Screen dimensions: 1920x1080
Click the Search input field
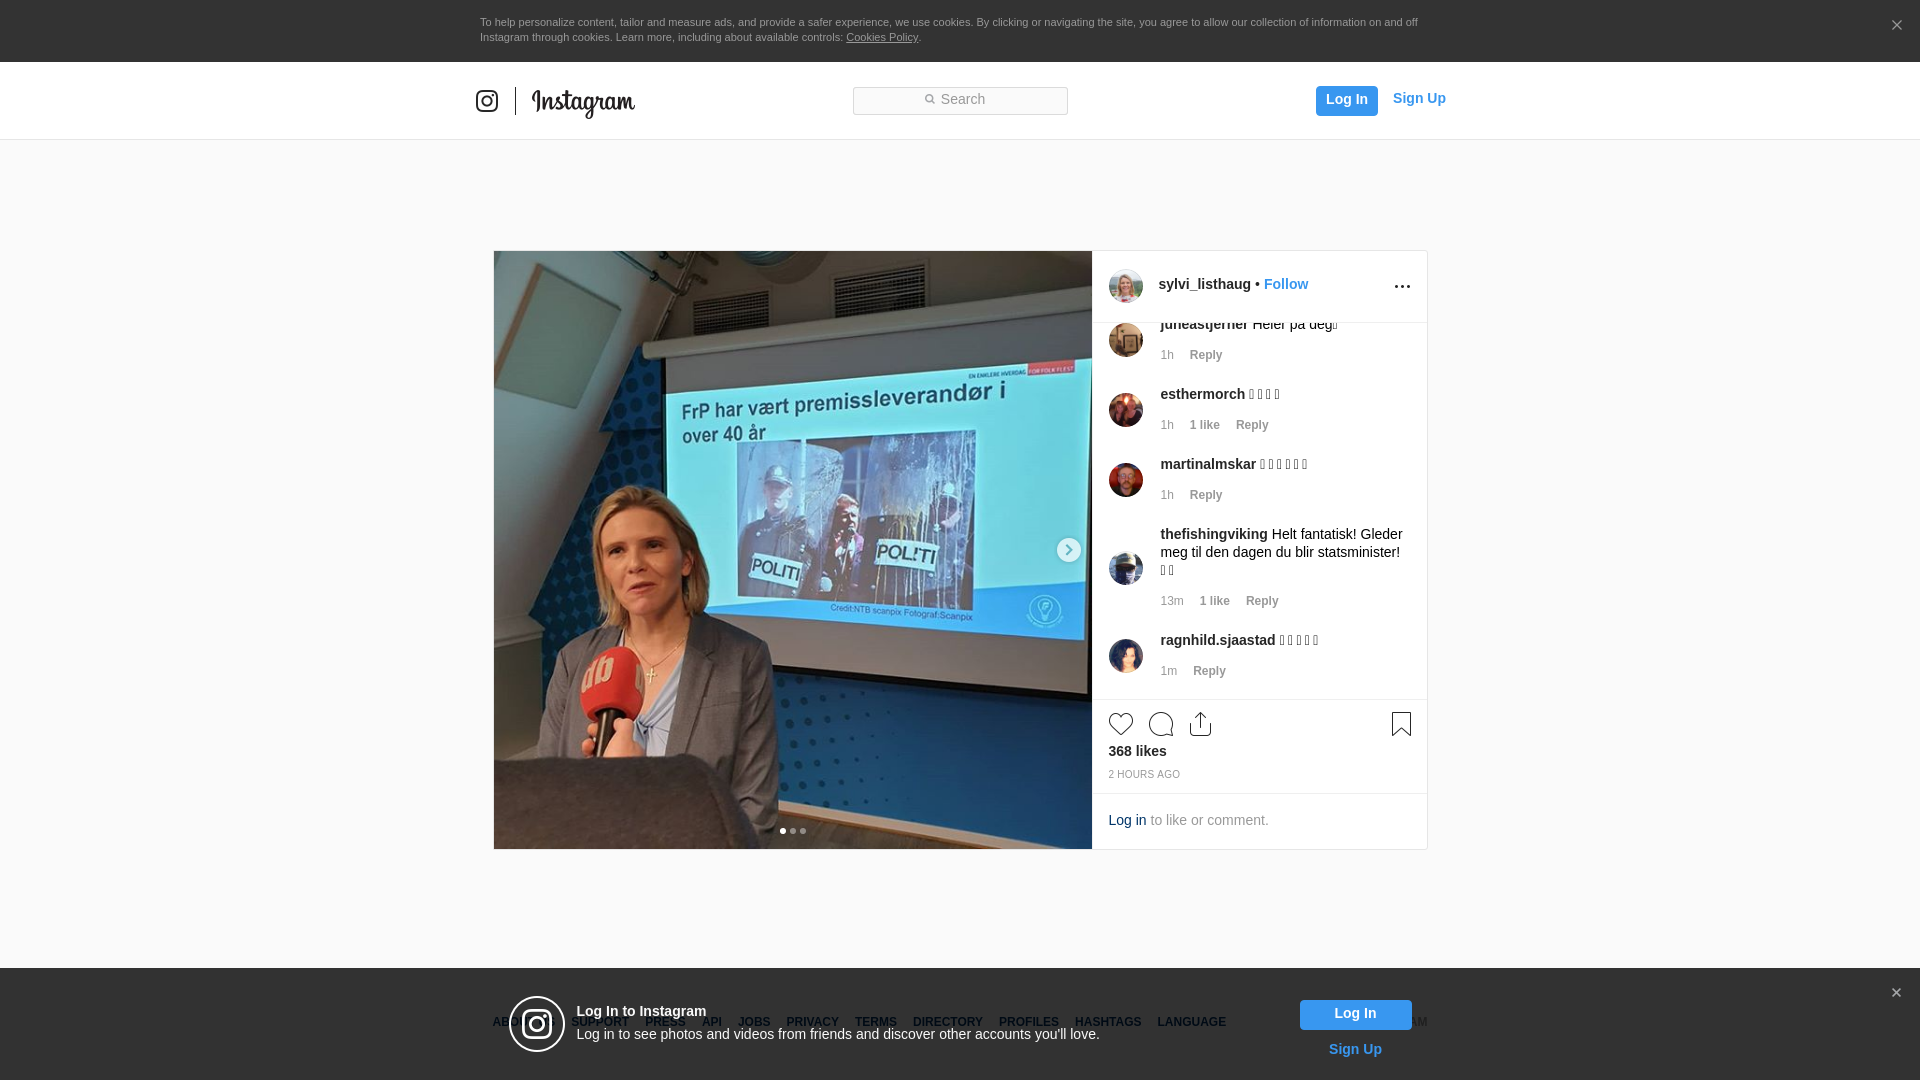[960, 101]
